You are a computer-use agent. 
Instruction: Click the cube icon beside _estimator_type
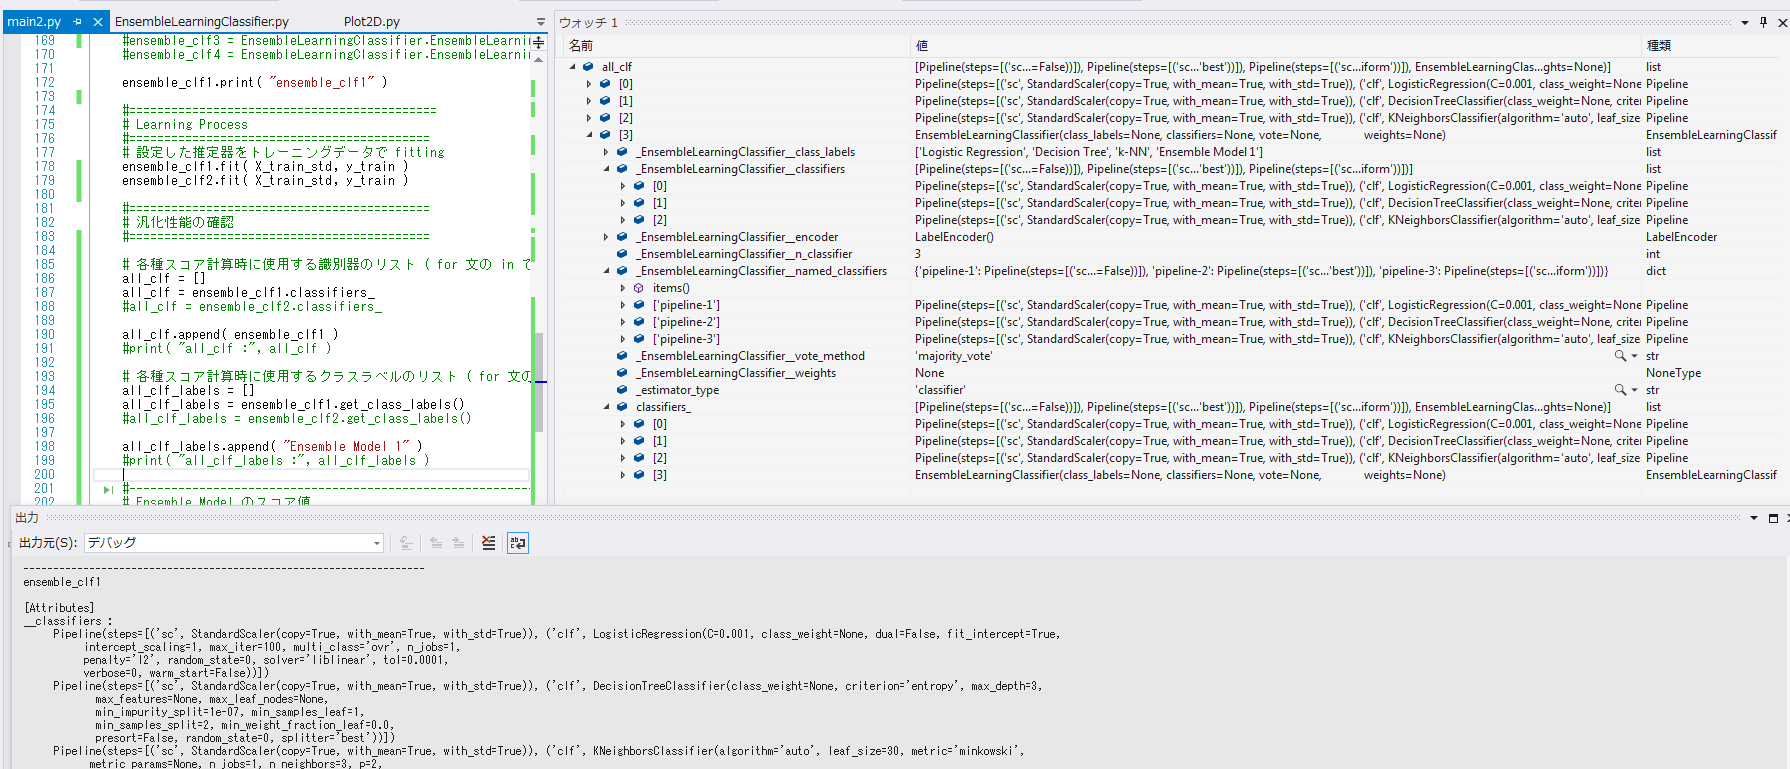pos(622,390)
